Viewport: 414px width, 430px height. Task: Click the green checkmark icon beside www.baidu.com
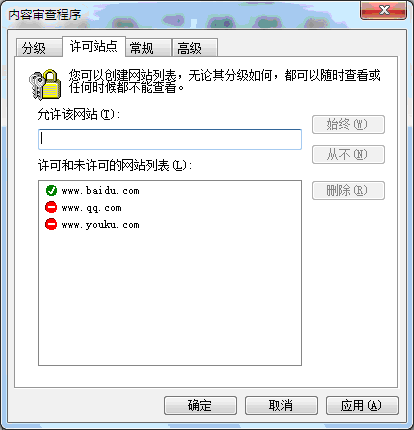(51, 190)
